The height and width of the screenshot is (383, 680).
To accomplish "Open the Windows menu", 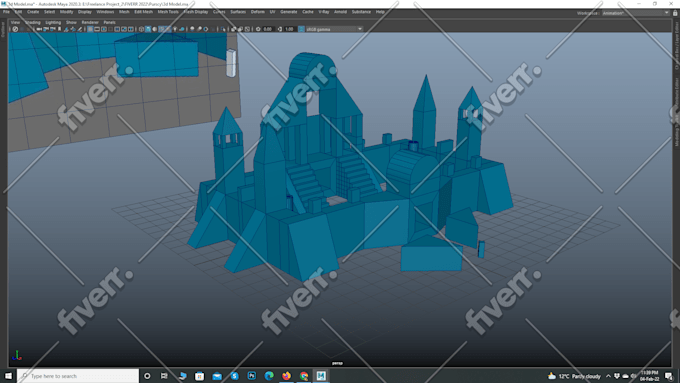I will pyautogui.click(x=105, y=12).
